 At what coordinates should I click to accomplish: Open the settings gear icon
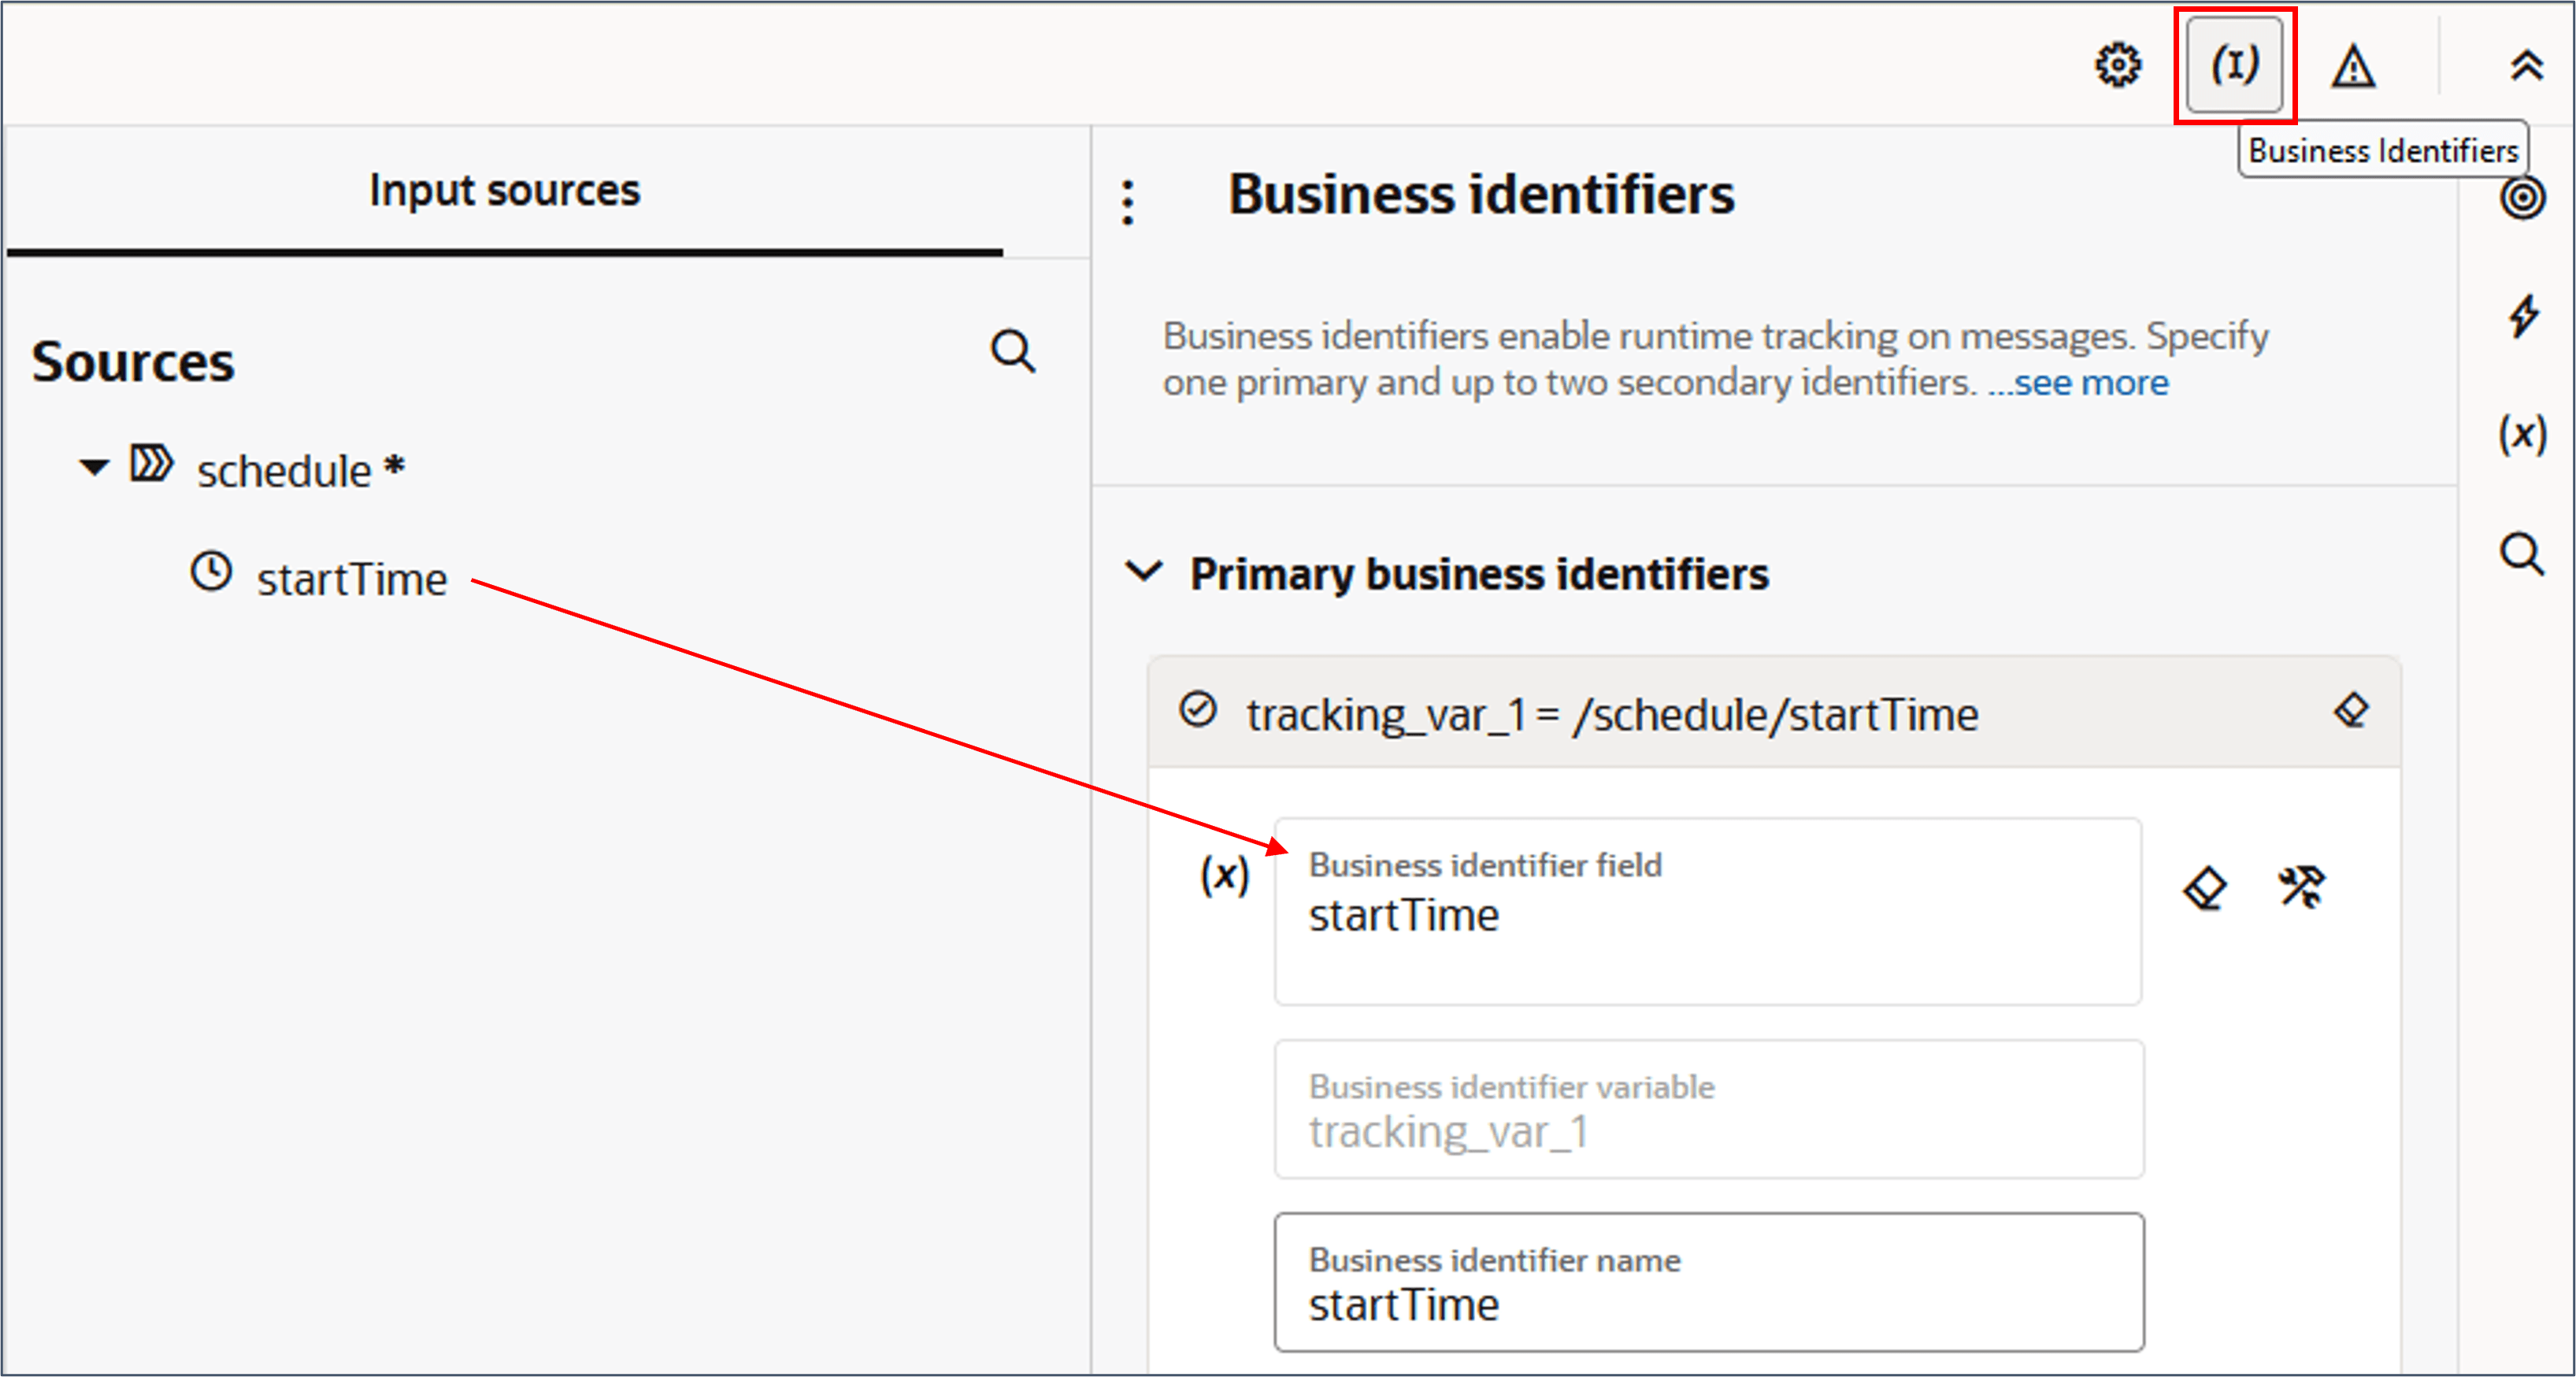(2117, 66)
